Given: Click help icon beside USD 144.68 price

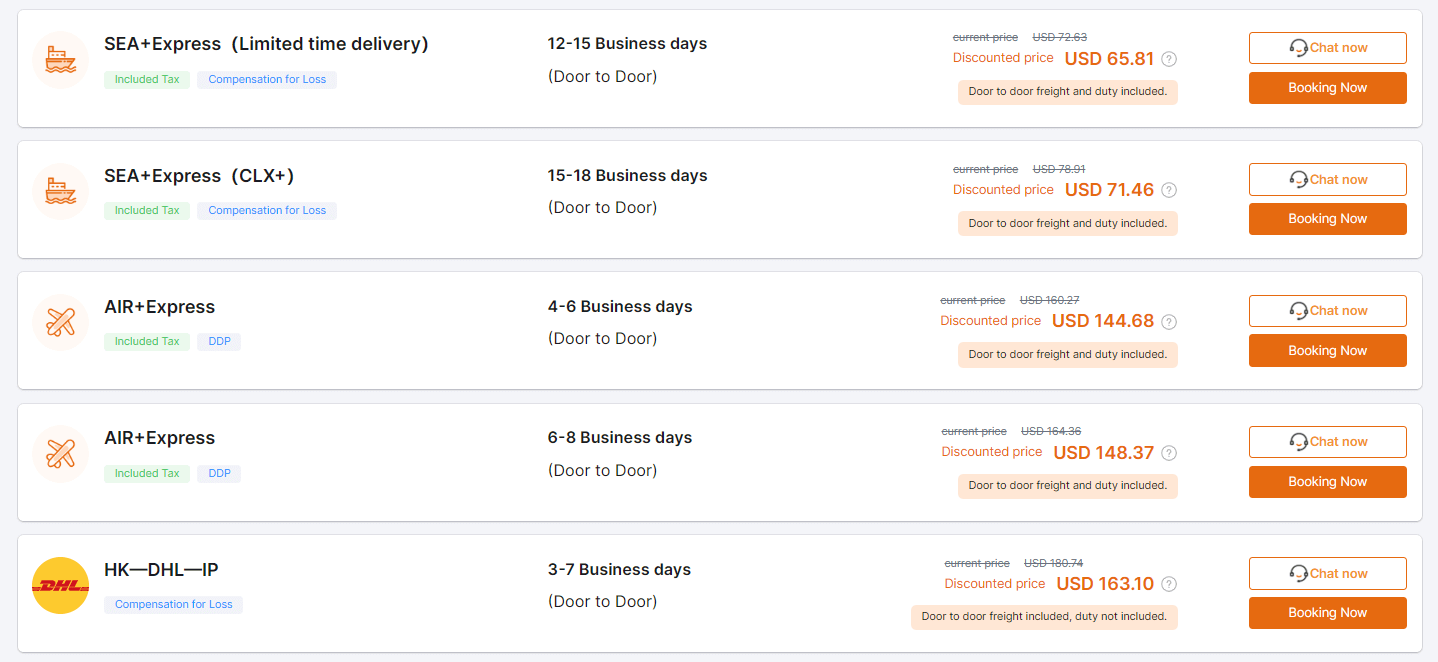Looking at the screenshot, I should pyautogui.click(x=1169, y=322).
